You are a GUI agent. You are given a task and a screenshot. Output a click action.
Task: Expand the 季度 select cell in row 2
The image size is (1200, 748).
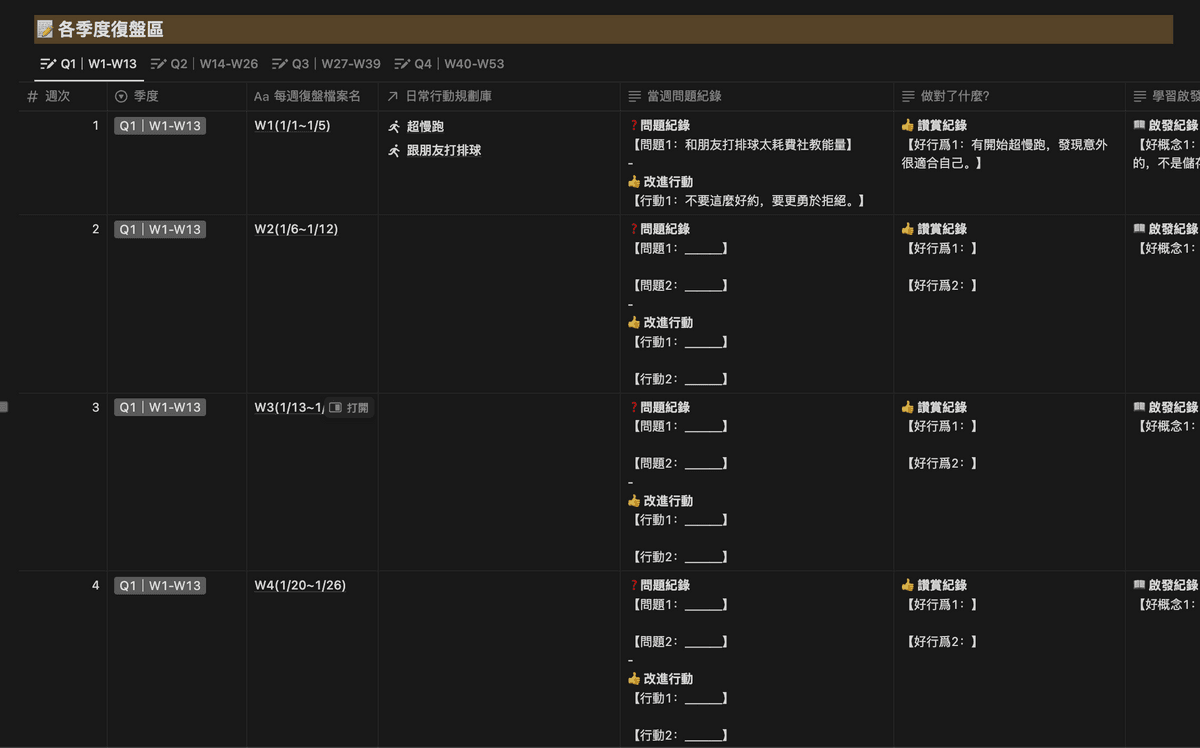(x=160, y=230)
